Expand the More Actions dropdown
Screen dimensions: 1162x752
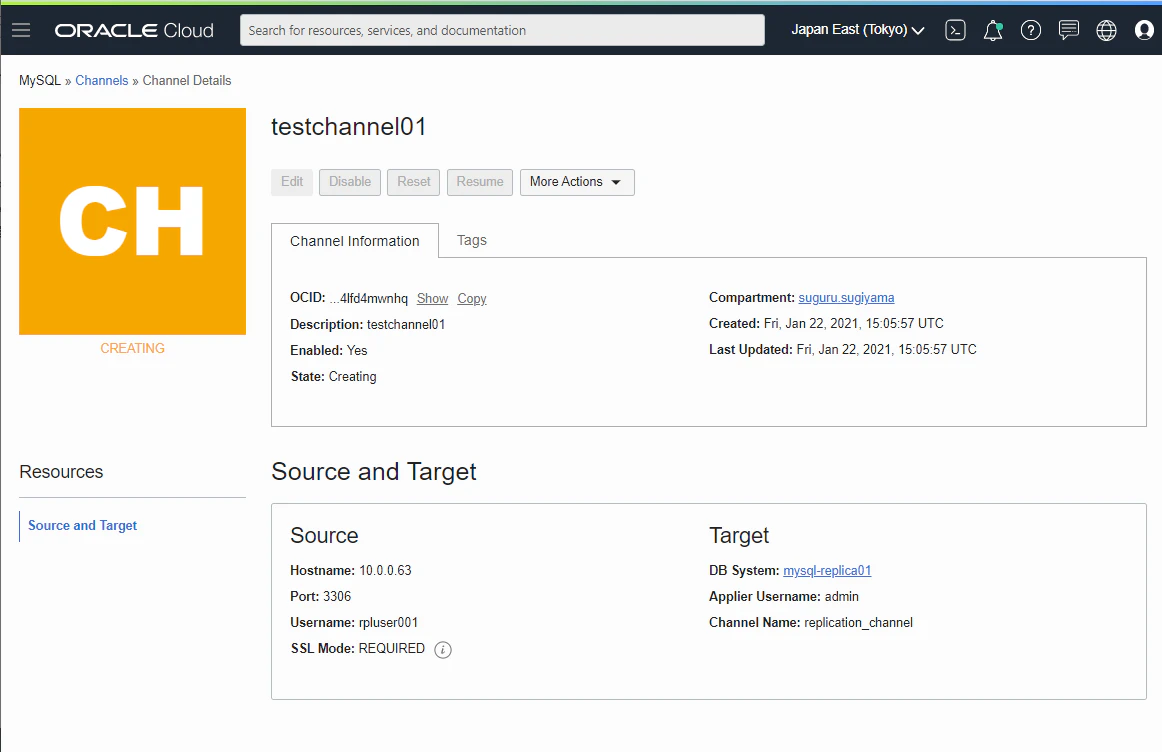click(x=577, y=182)
